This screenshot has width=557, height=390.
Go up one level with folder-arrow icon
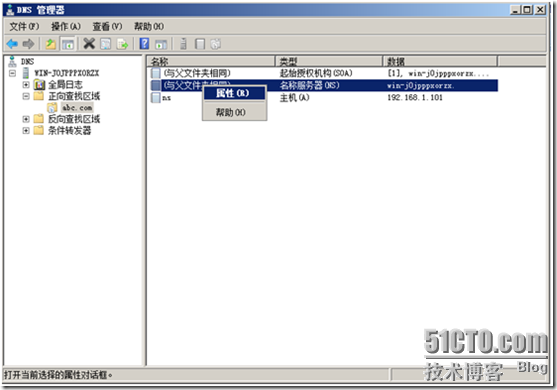coord(50,44)
